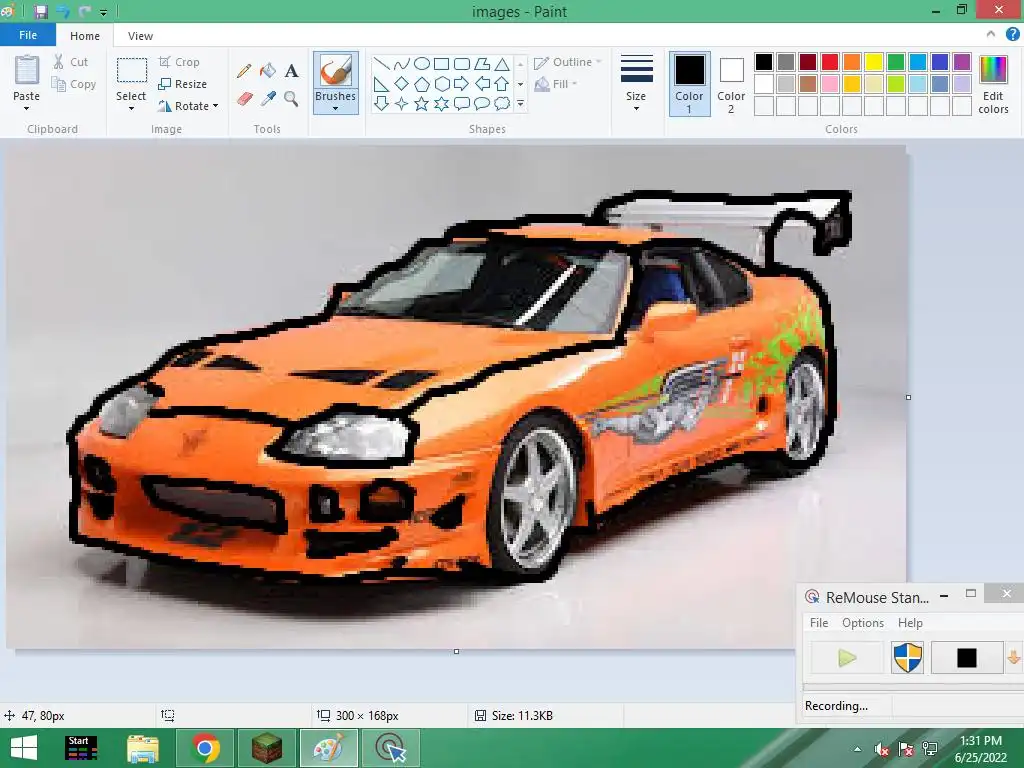Select the Eraser tool

(x=244, y=99)
